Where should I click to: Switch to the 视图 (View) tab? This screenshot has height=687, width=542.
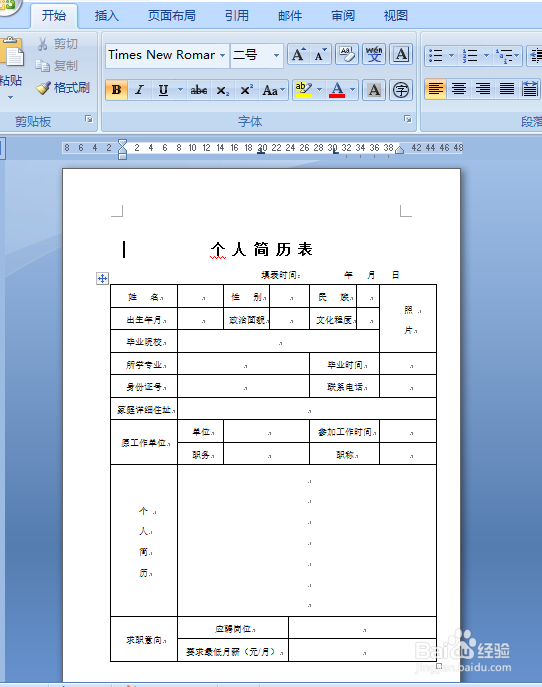click(x=396, y=16)
